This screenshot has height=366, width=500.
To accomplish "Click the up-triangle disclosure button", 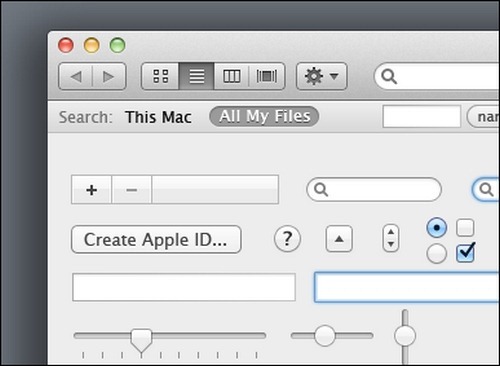I will (339, 239).
